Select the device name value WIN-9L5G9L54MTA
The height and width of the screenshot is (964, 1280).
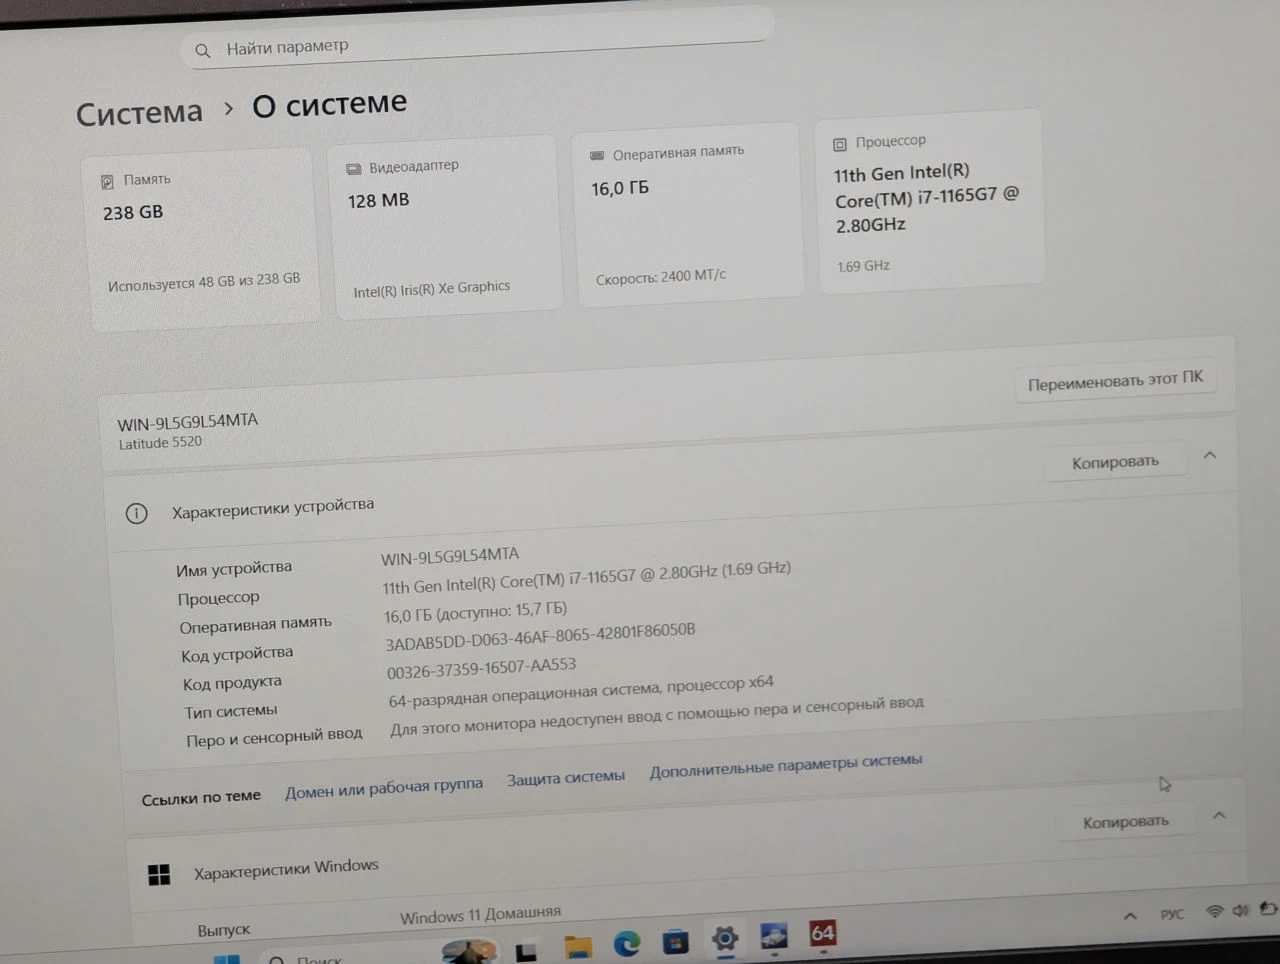coord(450,556)
